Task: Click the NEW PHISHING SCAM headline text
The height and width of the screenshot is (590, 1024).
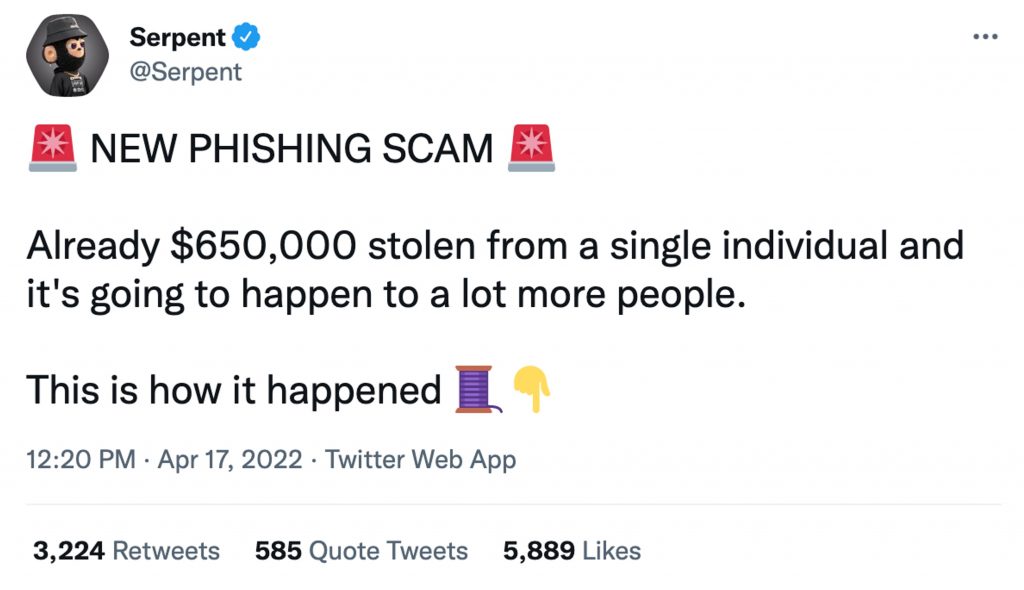Action: pyautogui.click(x=291, y=150)
